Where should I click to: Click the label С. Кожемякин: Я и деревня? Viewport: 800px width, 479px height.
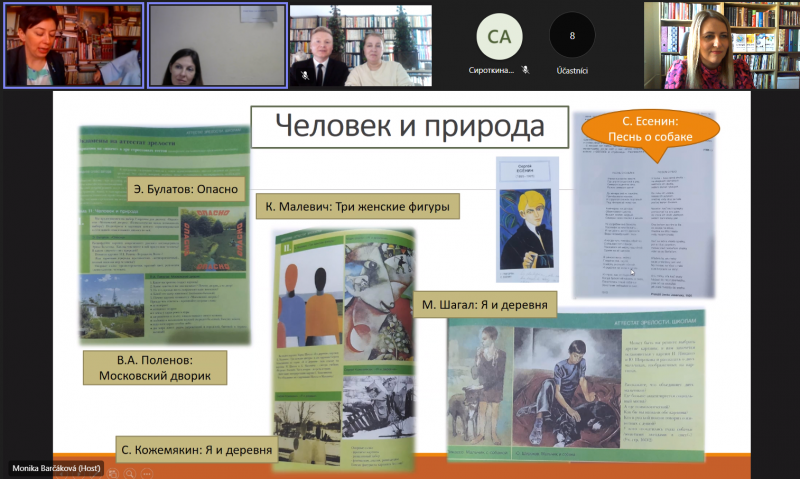(x=195, y=449)
